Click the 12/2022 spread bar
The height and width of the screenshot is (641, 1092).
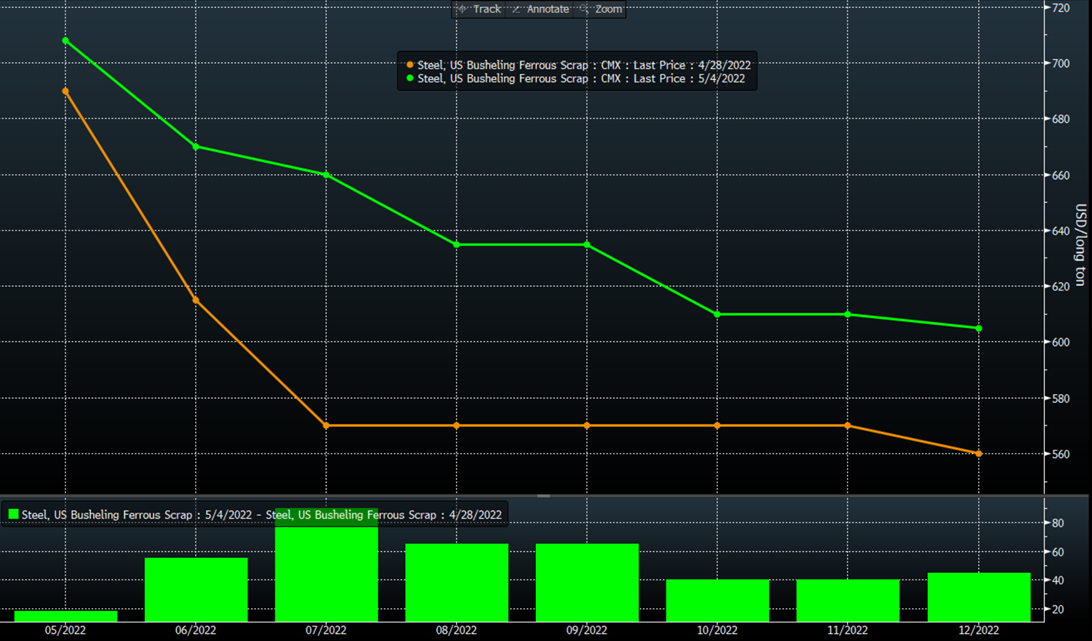(x=978, y=596)
